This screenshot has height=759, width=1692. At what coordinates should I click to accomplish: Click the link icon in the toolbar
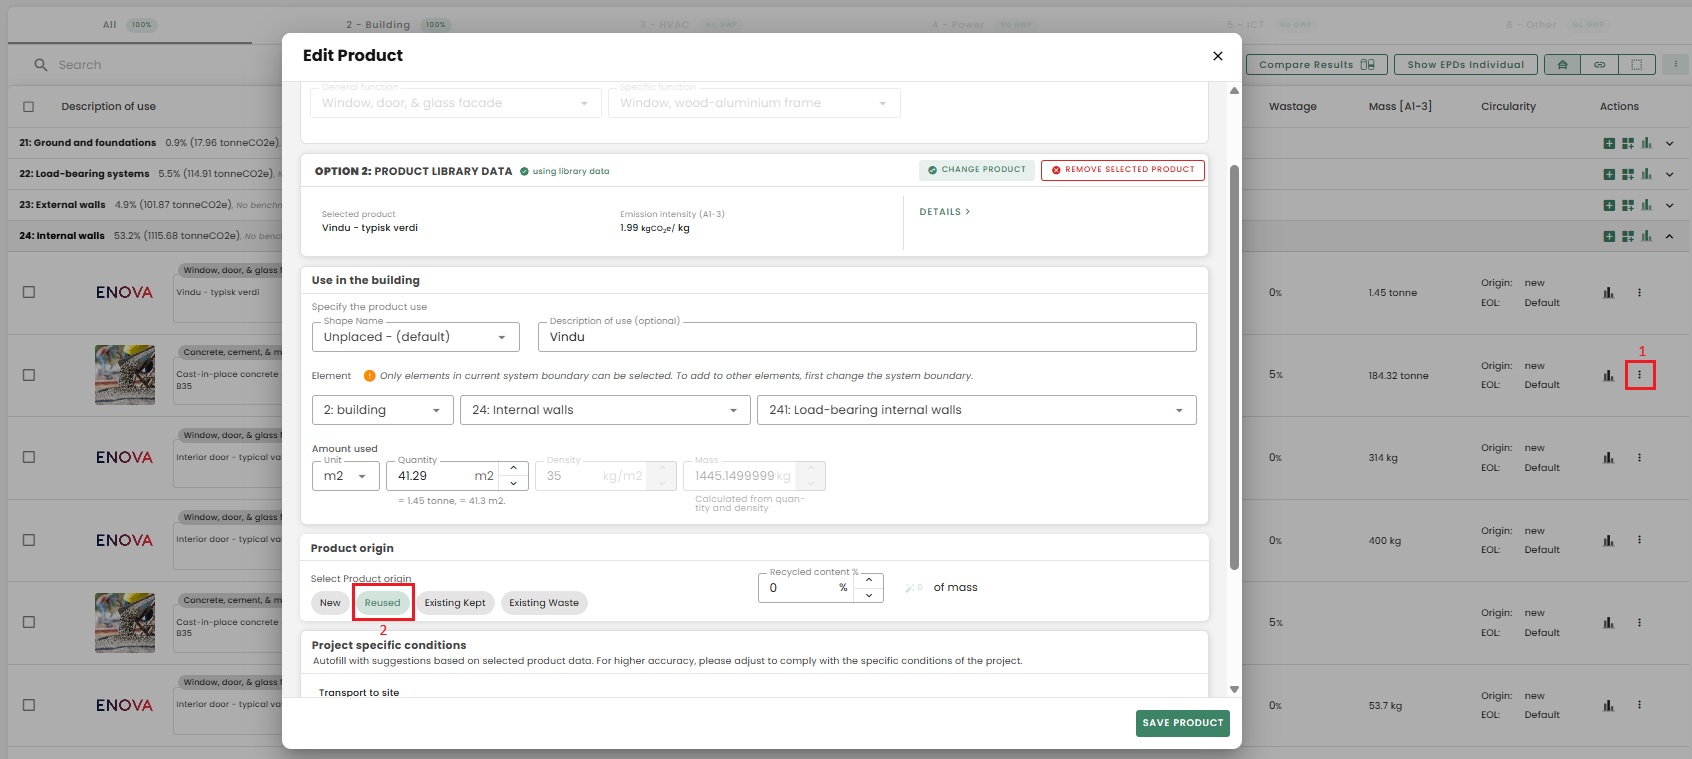pos(1599,65)
